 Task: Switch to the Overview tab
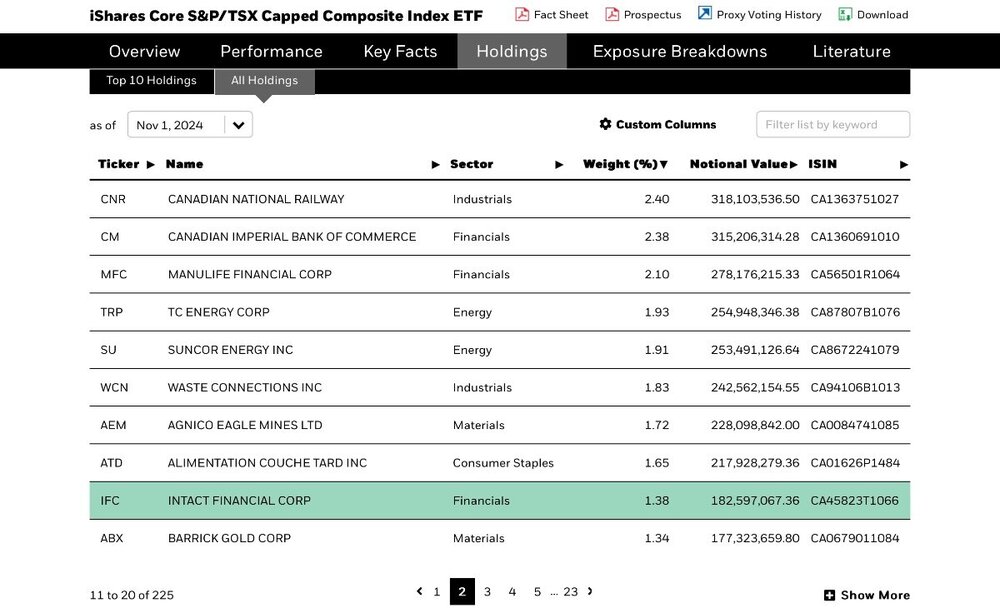145,51
